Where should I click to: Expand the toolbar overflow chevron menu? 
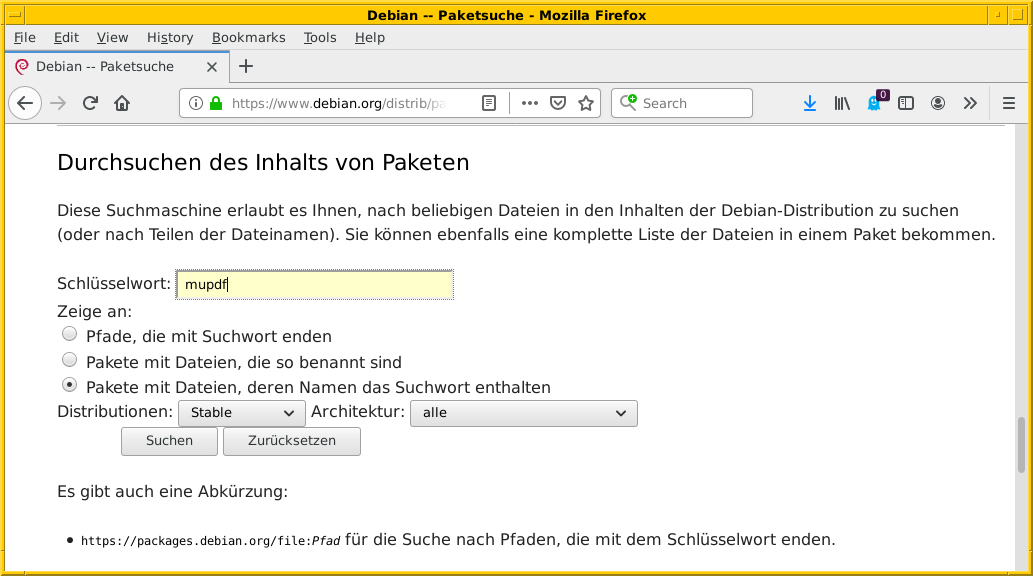coord(970,103)
